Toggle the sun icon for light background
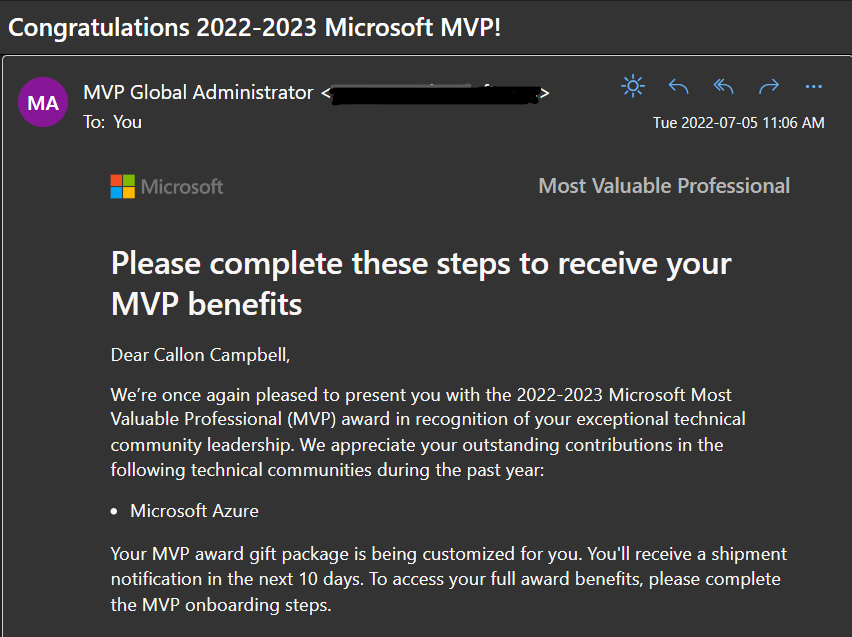The width and height of the screenshot is (852, 637). (x=633, y=87)
